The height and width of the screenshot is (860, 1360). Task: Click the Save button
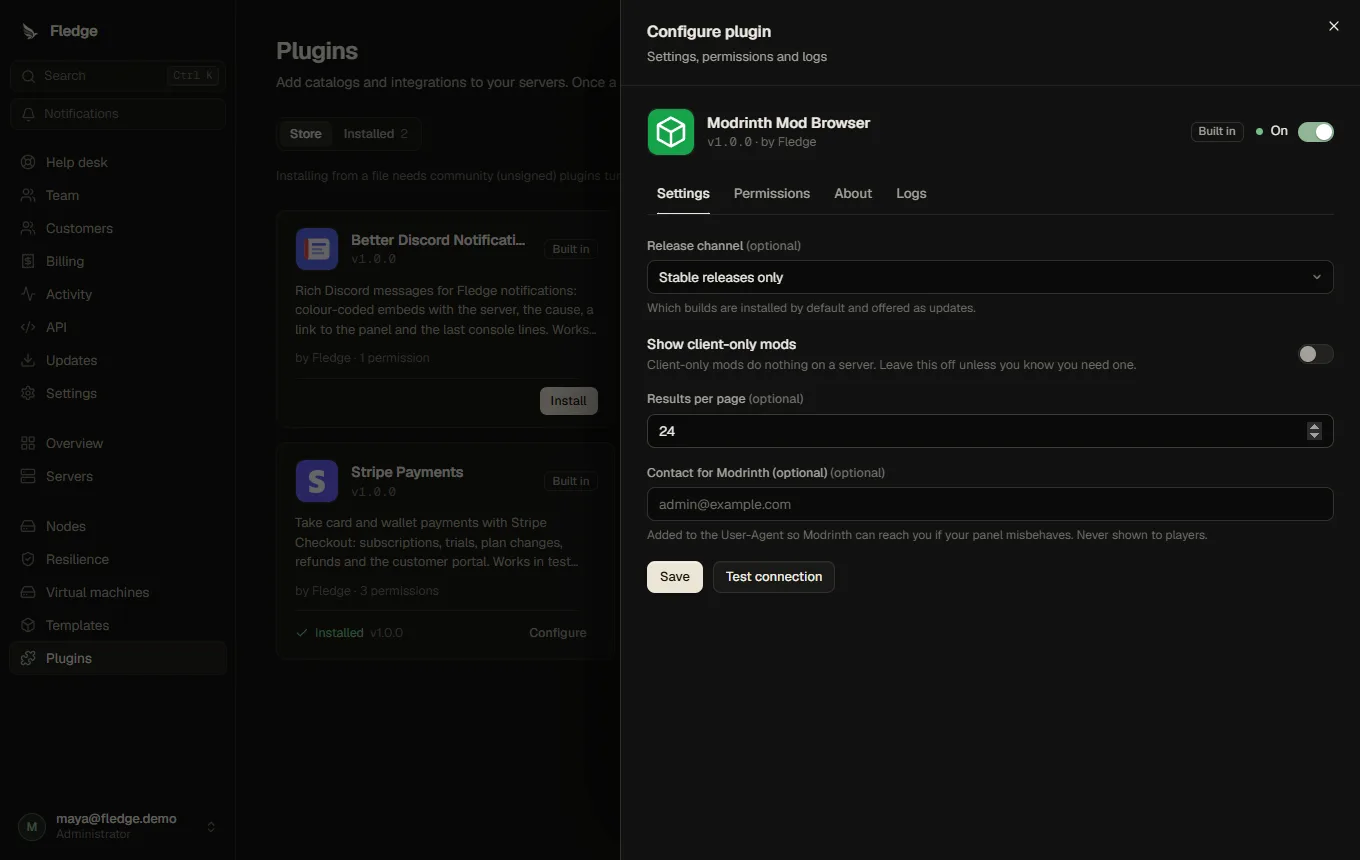pos(675,577)
